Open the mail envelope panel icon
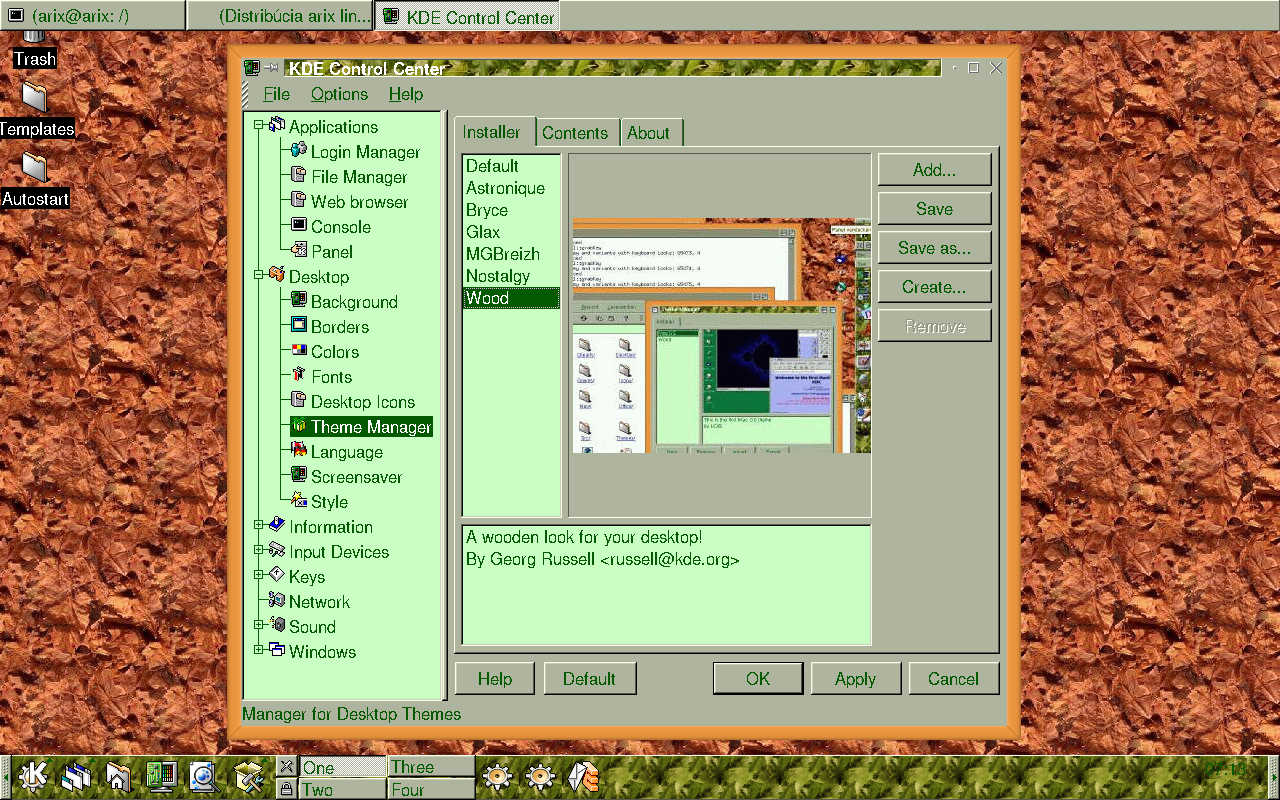 (583, 777)
